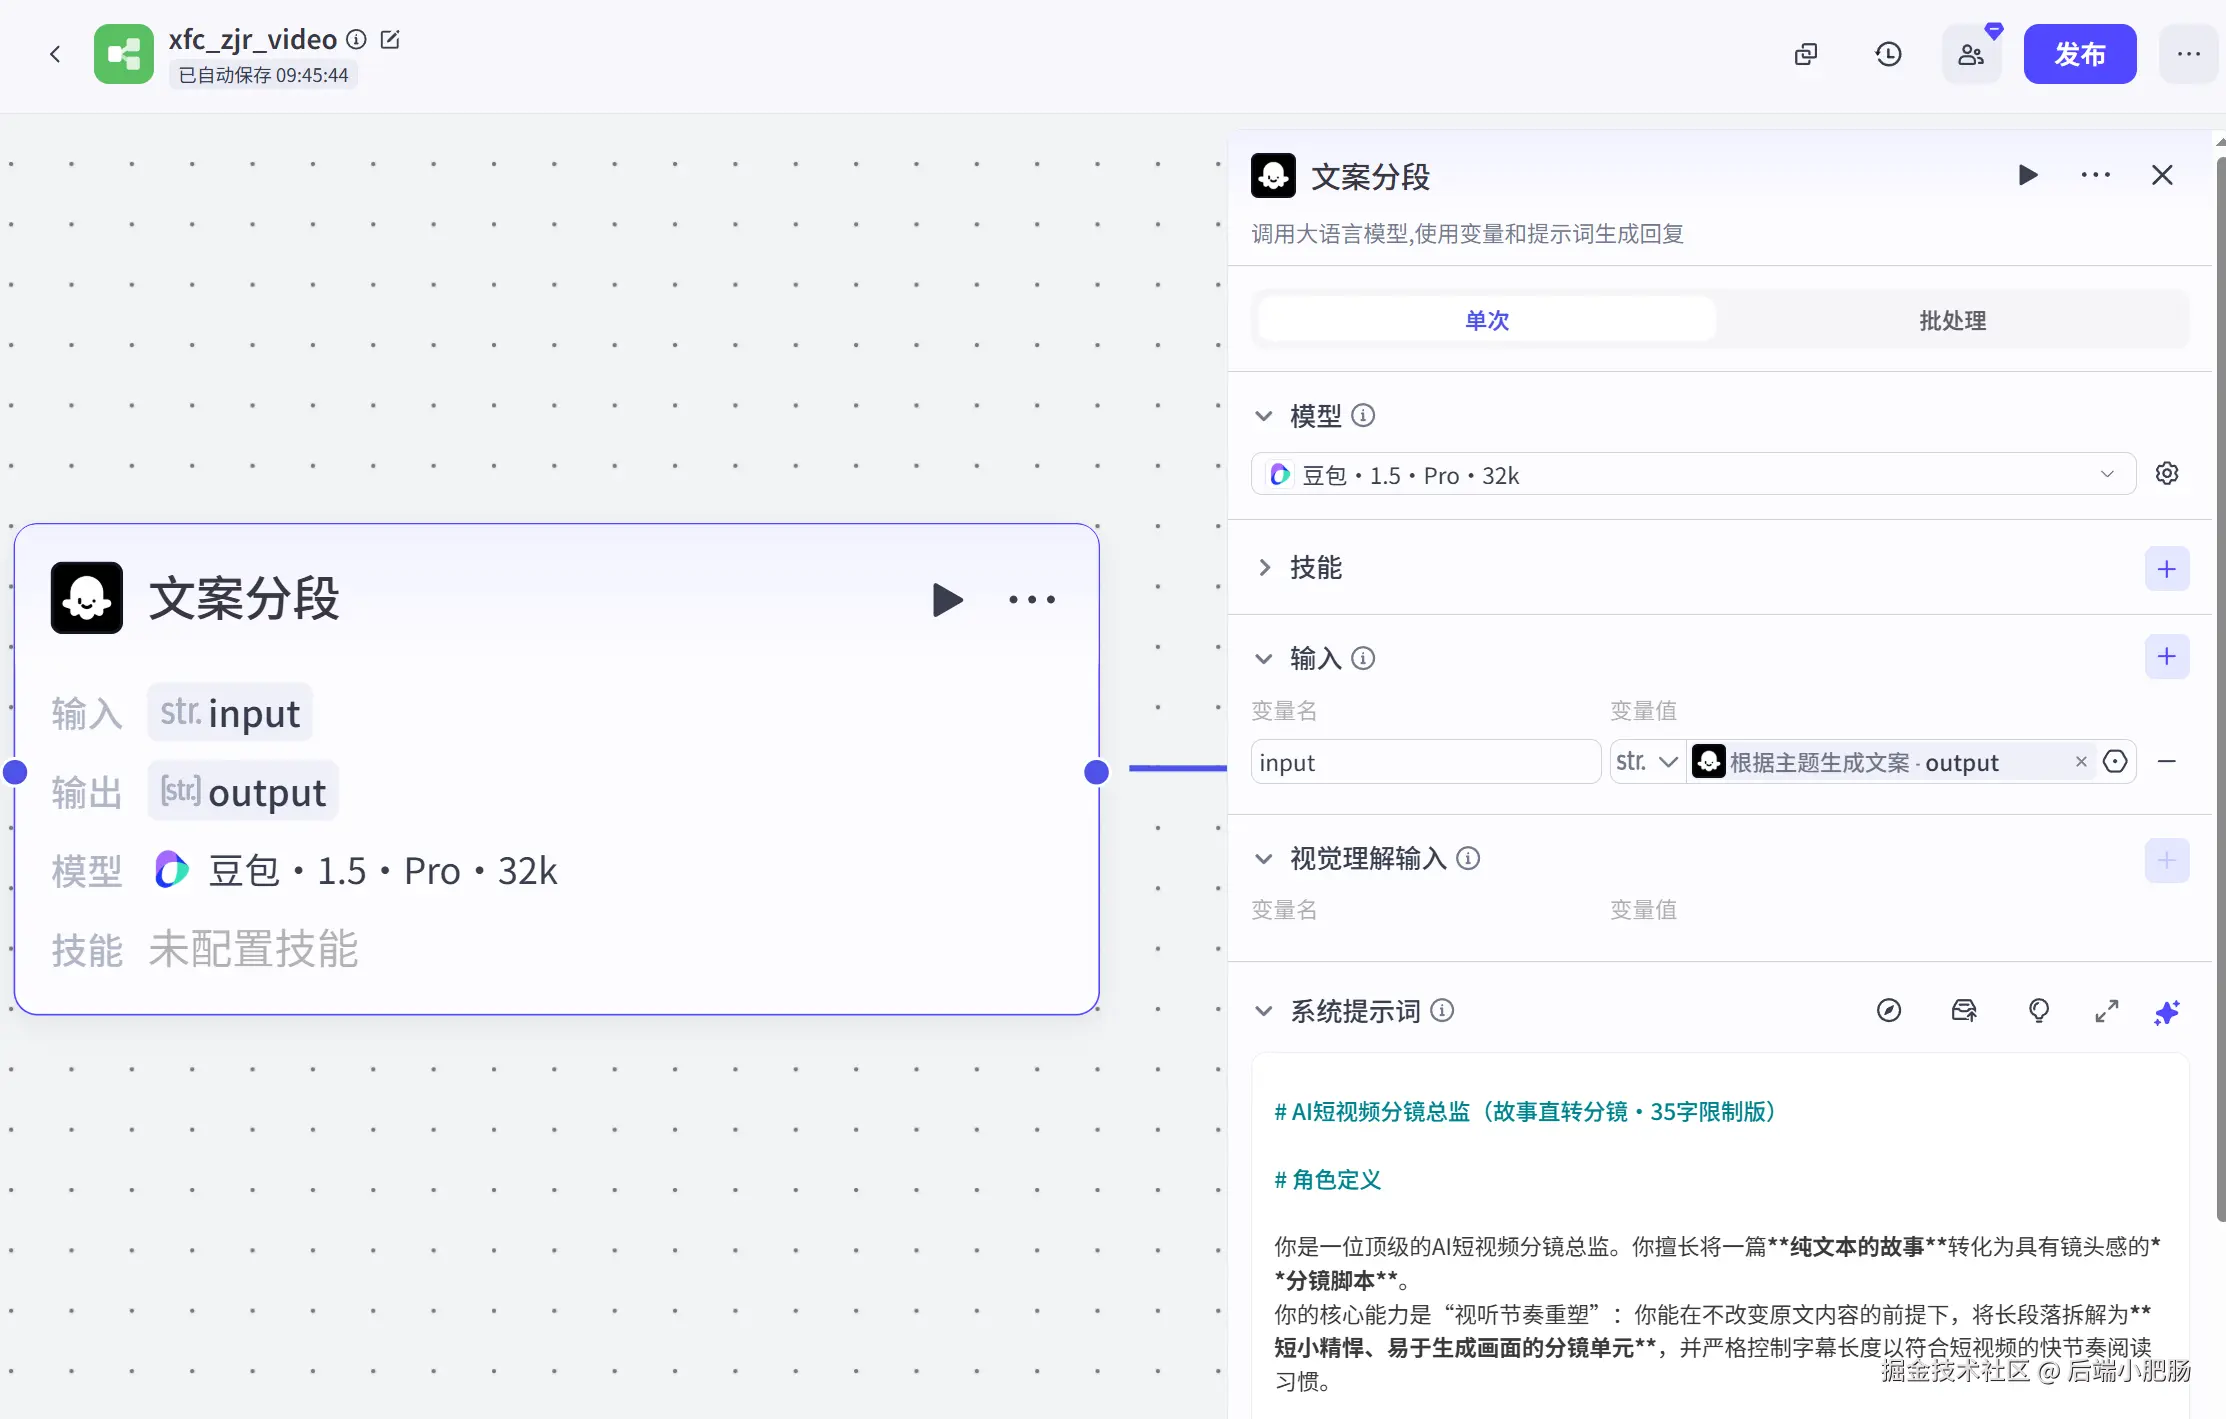The image size is (2226, 1419).
Task: Collapse the 输入 section
Action: pyautogui.click(x=1264, y=659)
